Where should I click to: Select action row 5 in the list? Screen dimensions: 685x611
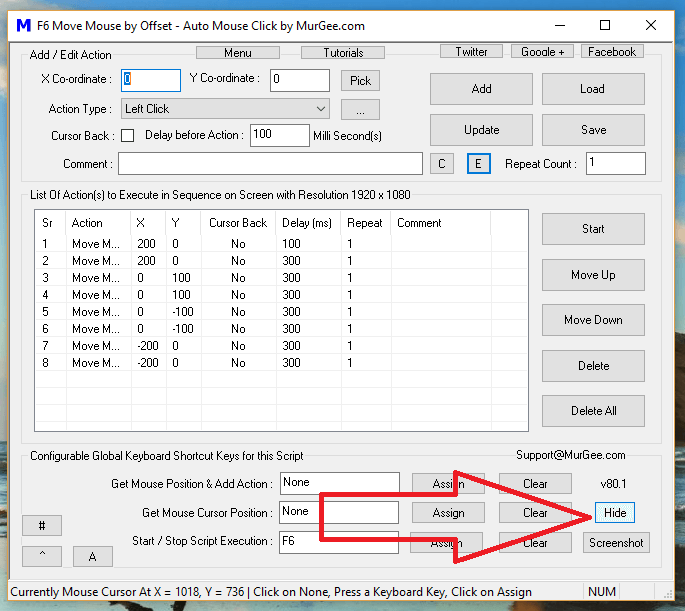(x=281, y=312)
